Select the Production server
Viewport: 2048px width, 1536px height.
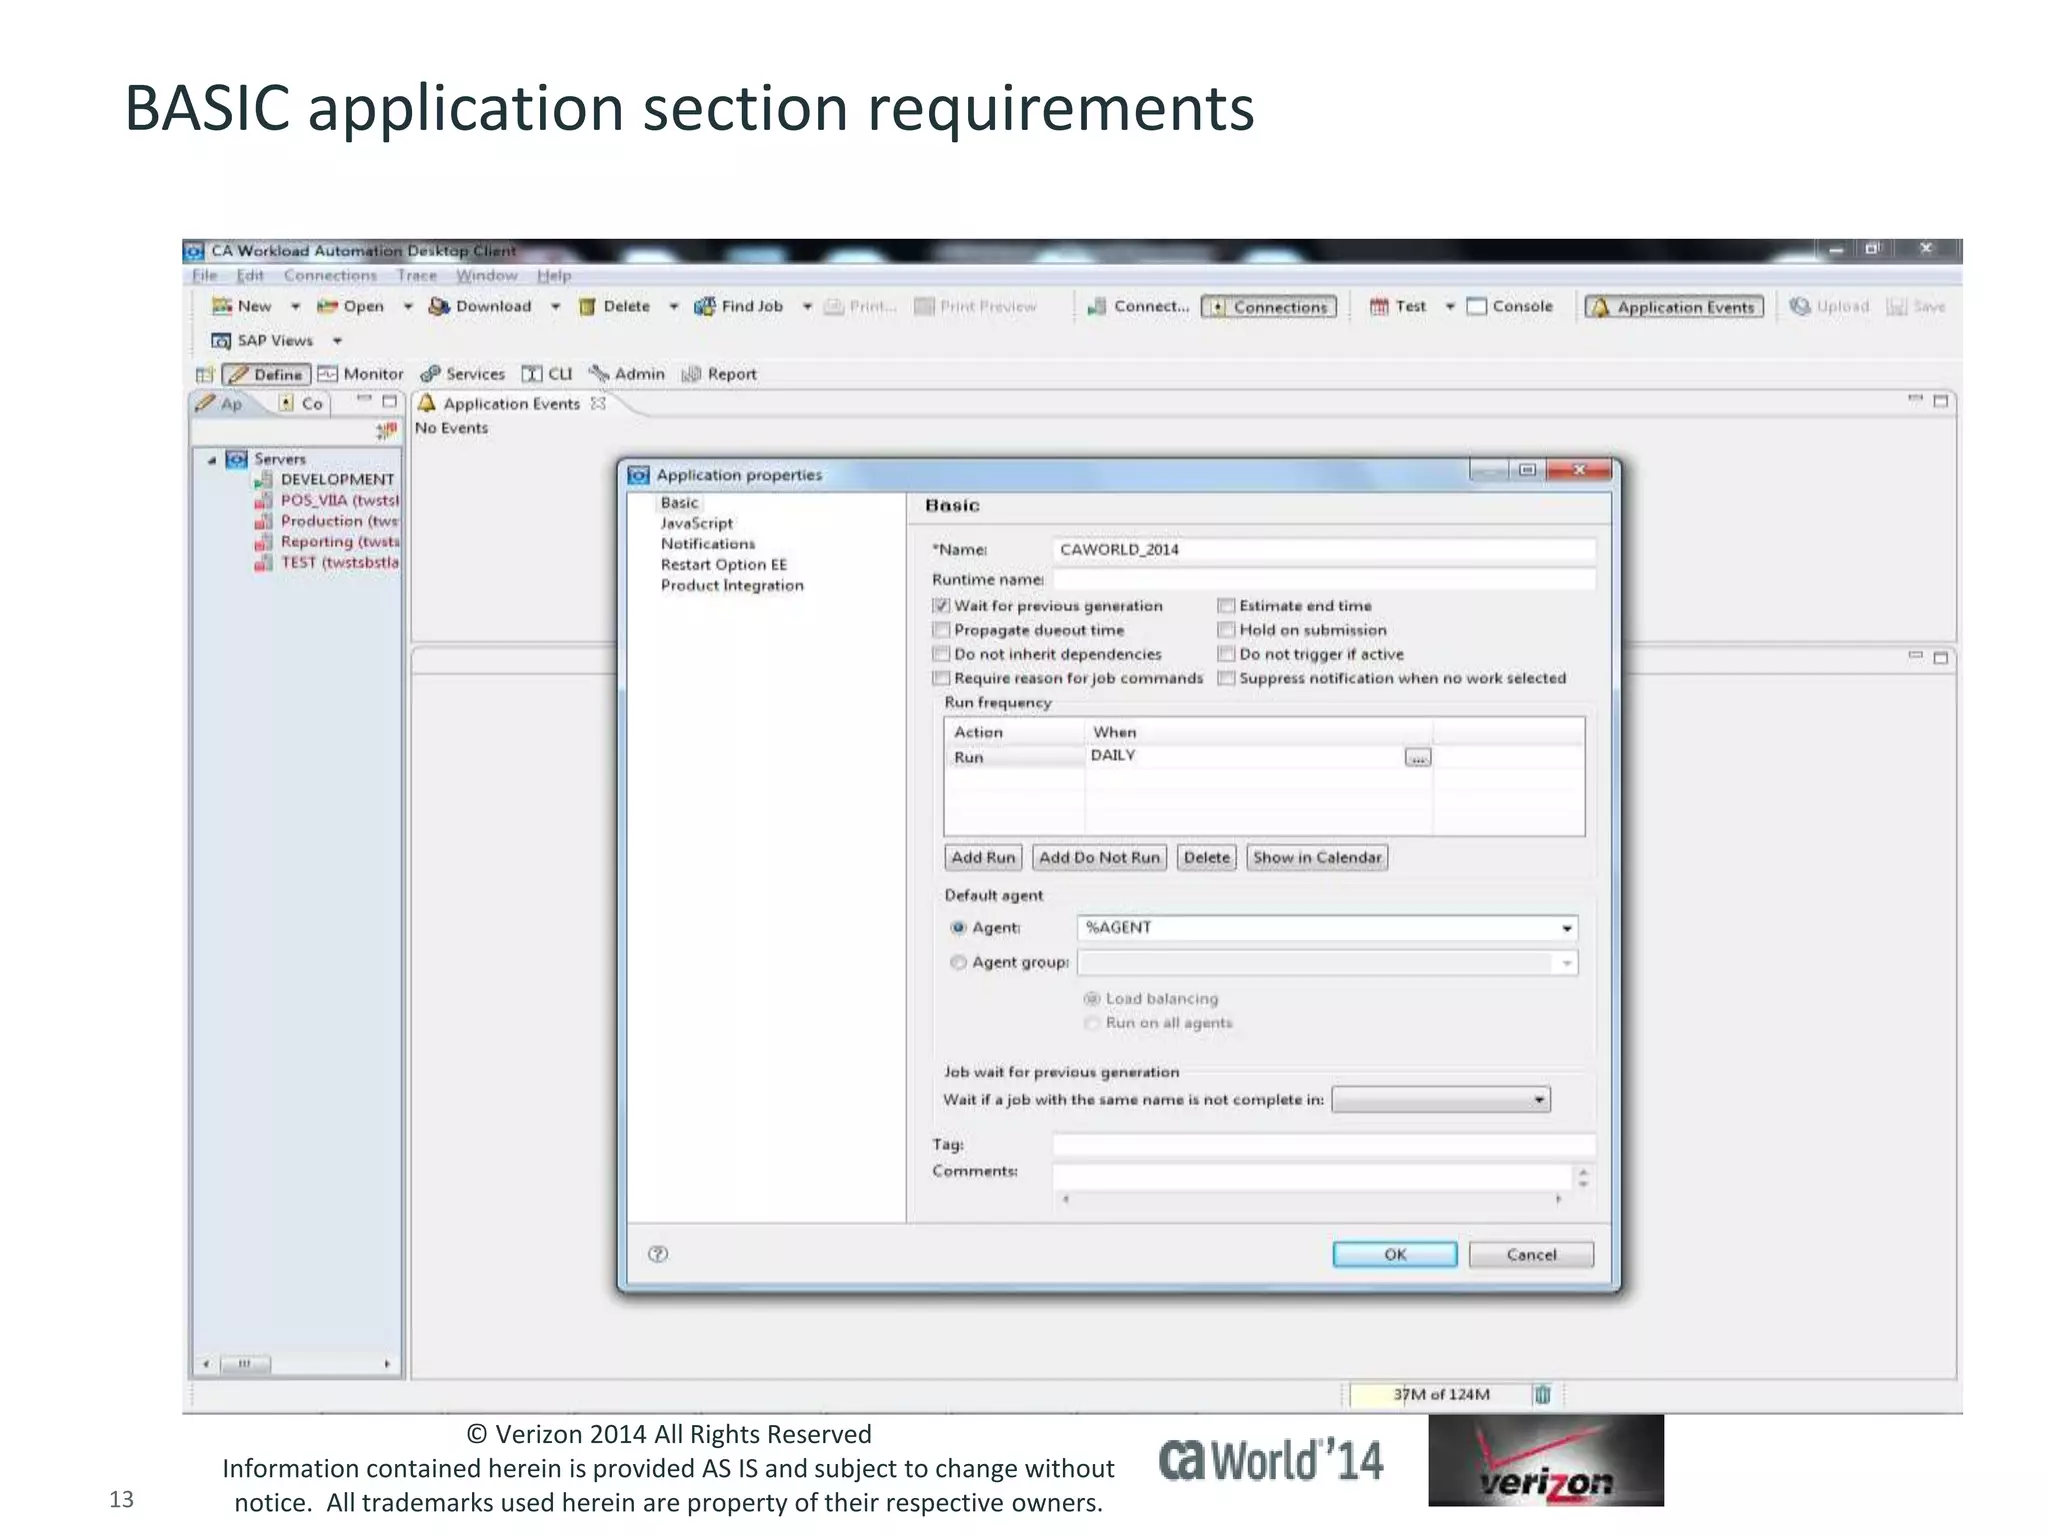[339, 521]
